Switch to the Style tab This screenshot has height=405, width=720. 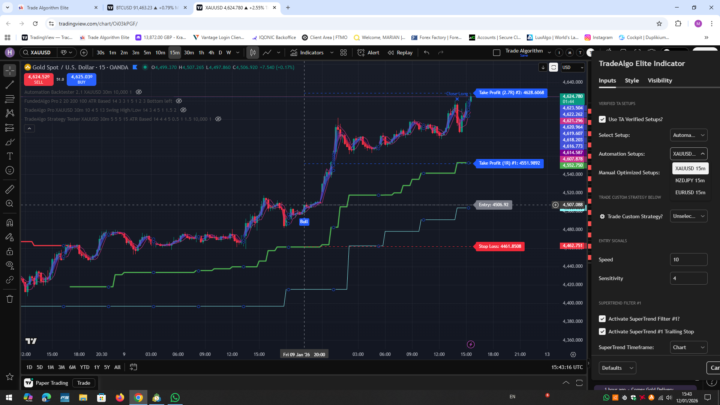pyautogui.click(x=631, y=81)
